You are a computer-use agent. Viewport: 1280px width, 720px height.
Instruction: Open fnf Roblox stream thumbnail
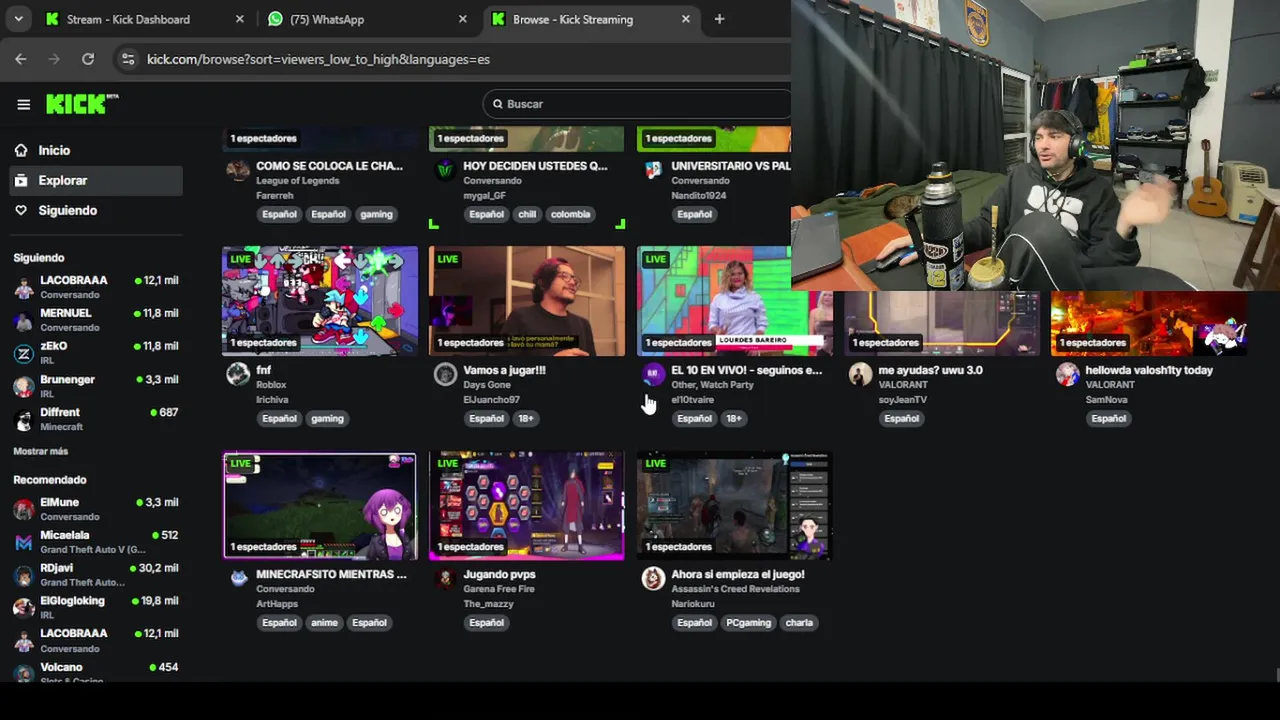[x=320, y=301]
